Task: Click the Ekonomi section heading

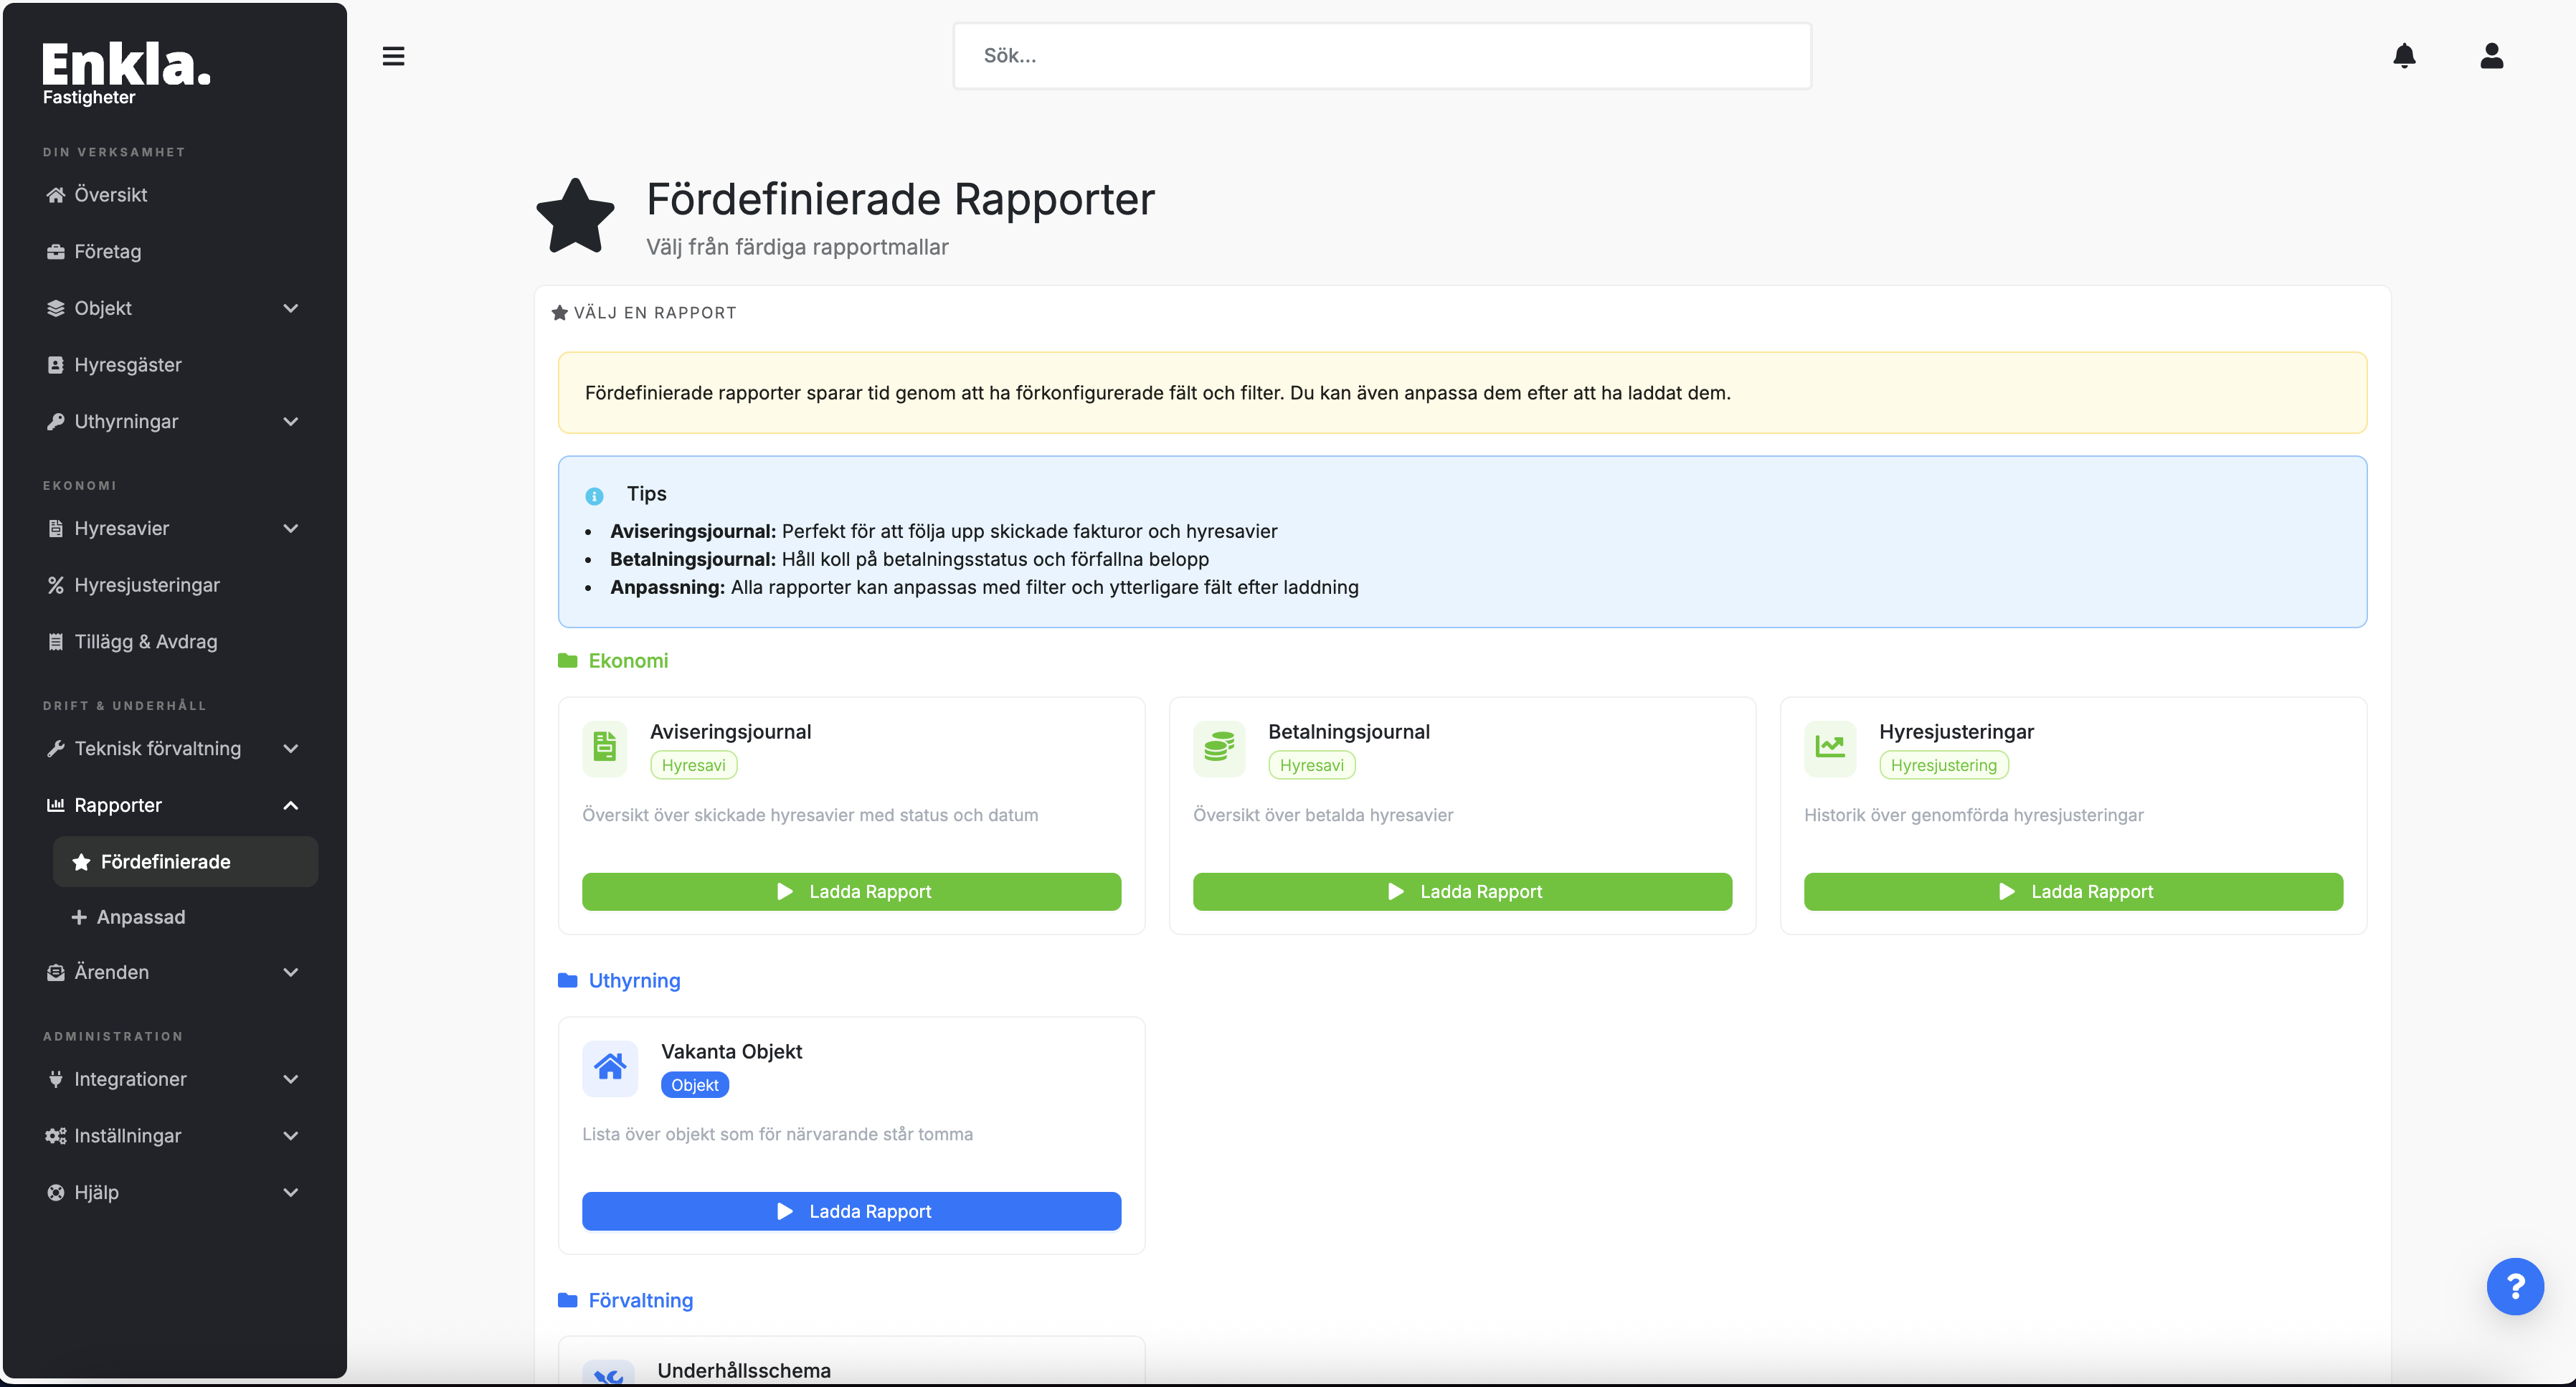Action: point(628,661)
